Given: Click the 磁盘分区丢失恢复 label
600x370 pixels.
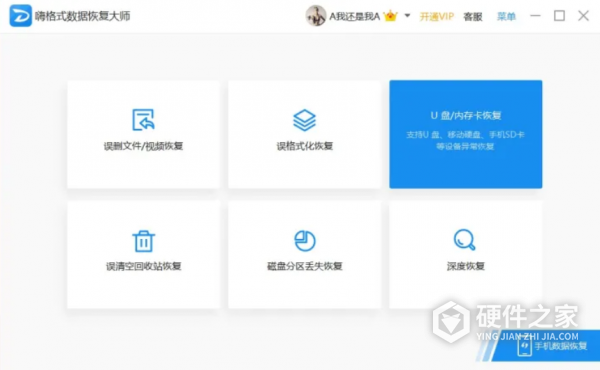Looking at the screenshot, I should tap(305, 266).
